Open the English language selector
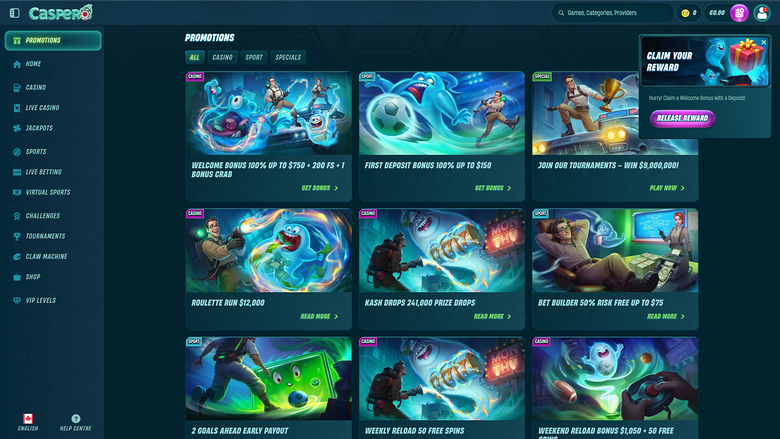780x439 pixels. [x=28, y=423]
